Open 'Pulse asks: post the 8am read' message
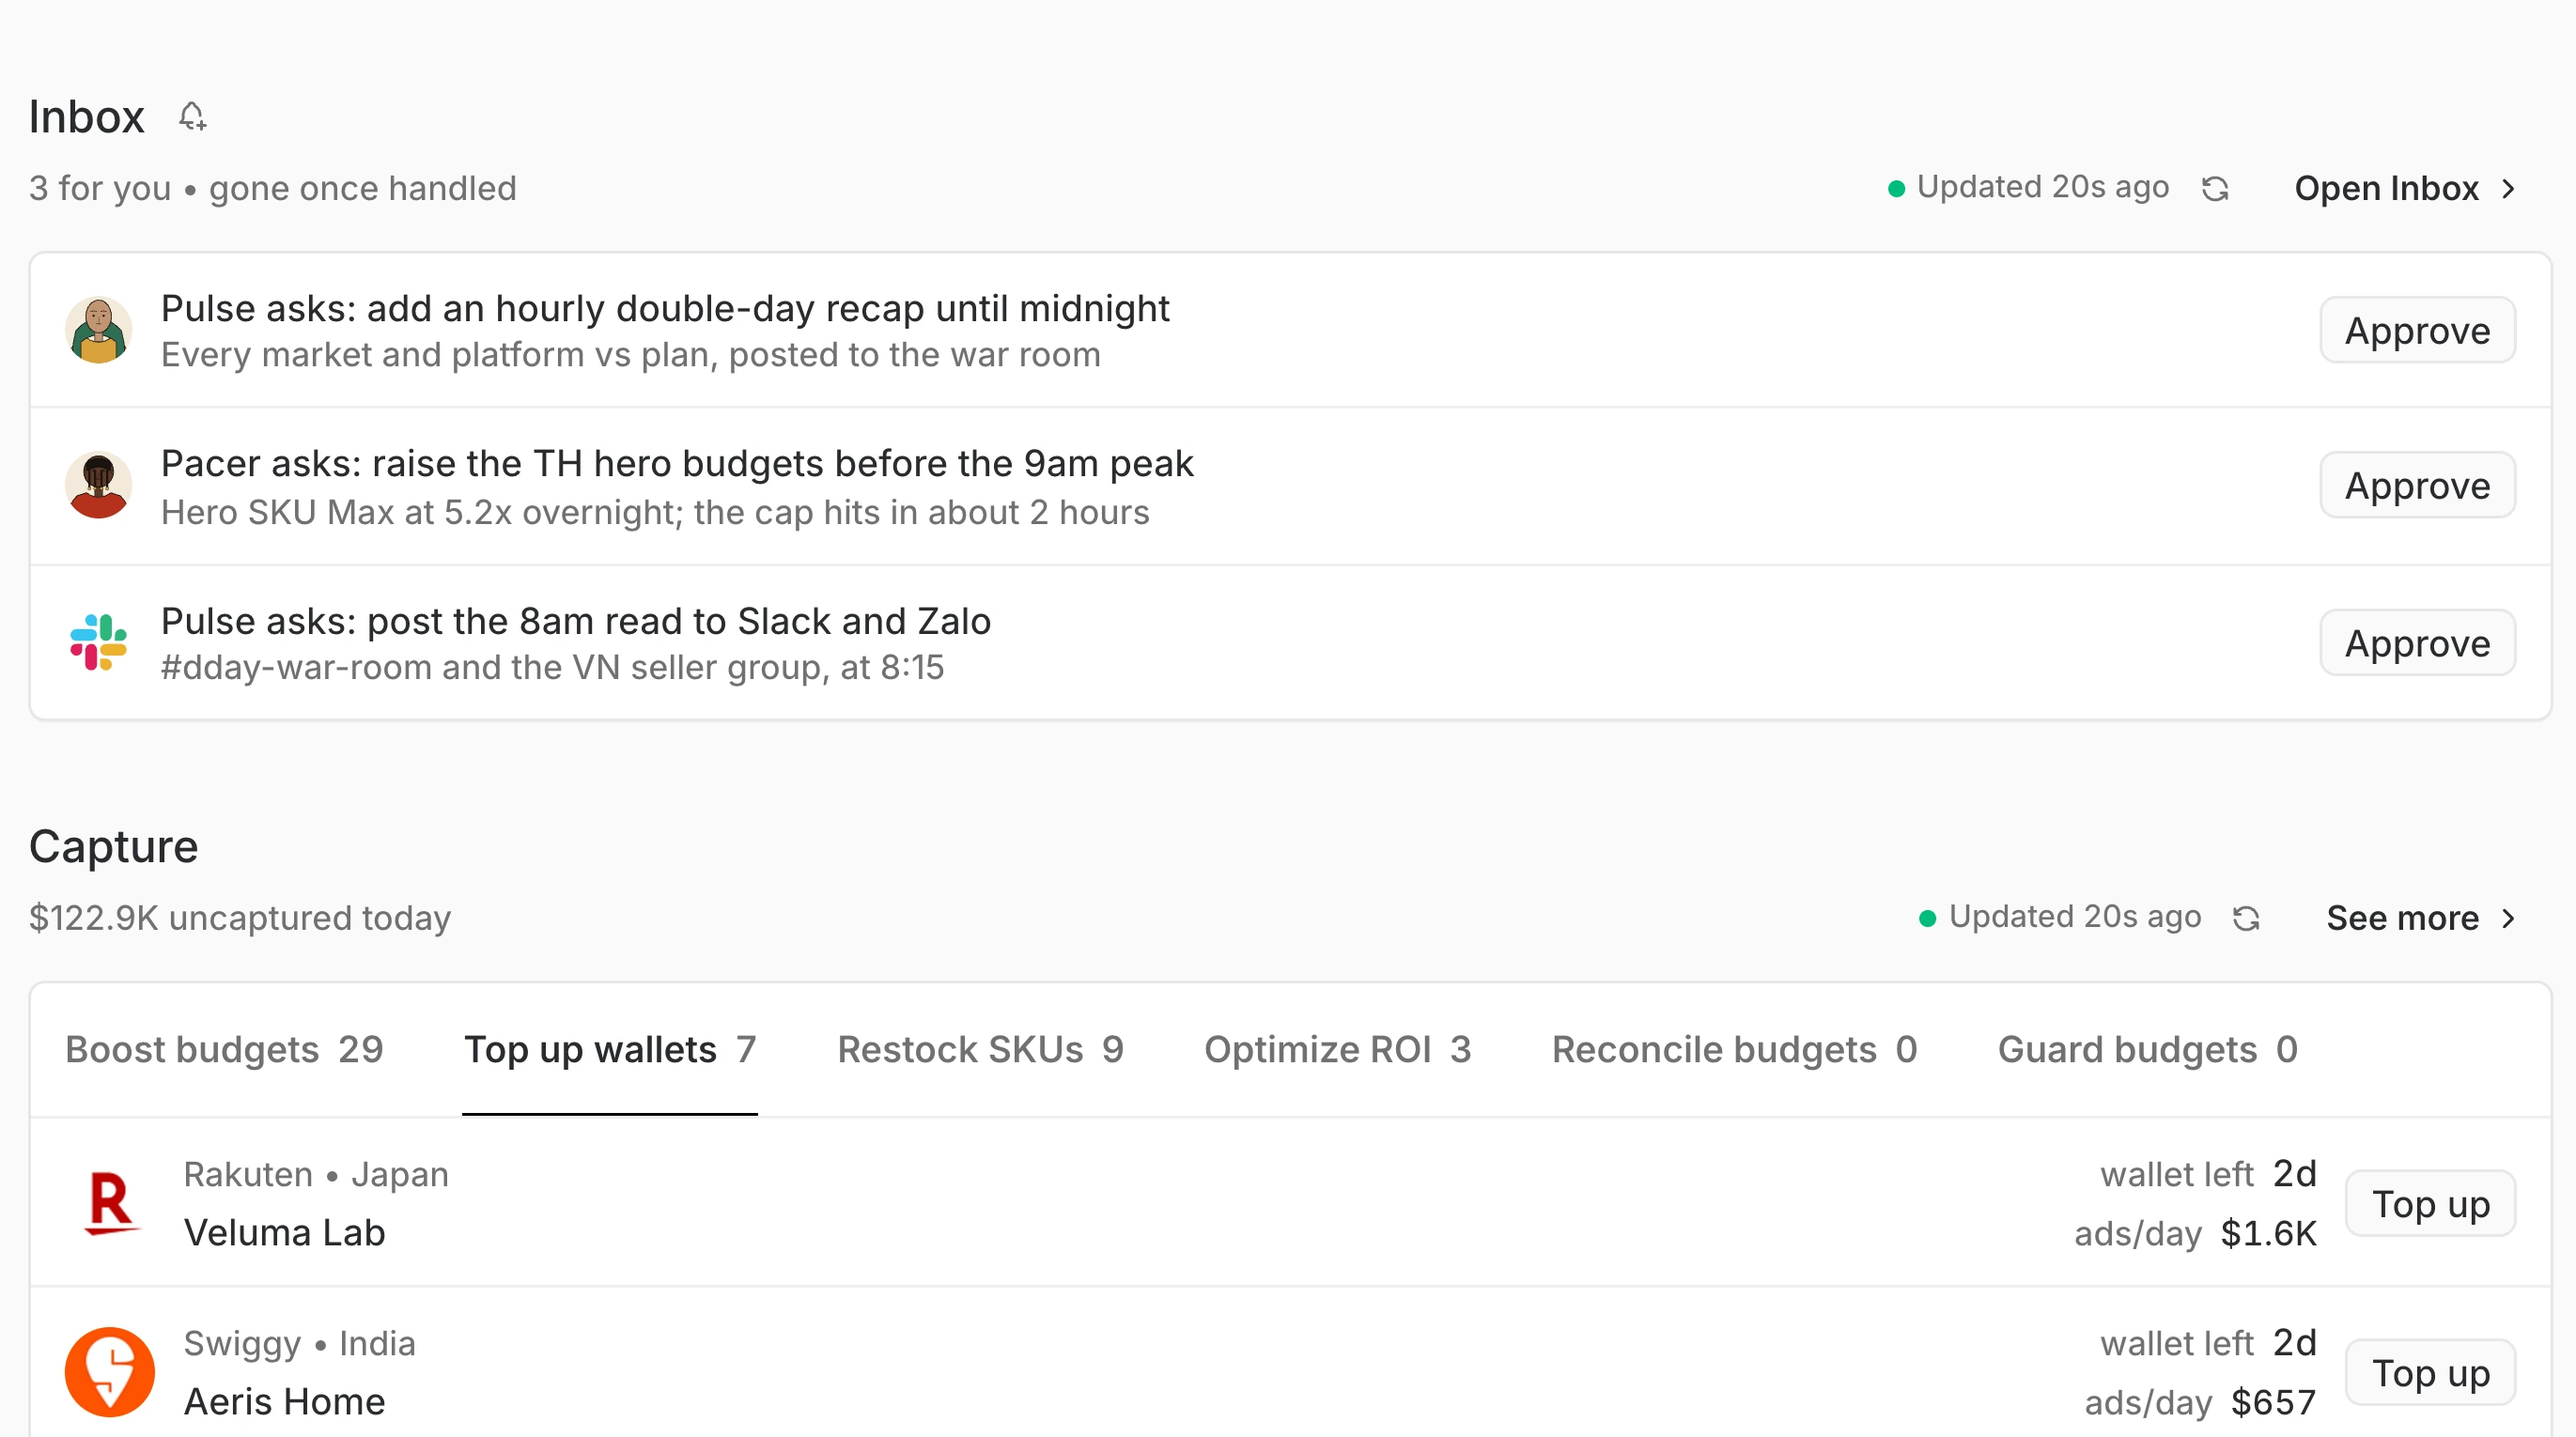The image size is (2576, 1437). pyautogui.click(x=1290, y=642)
